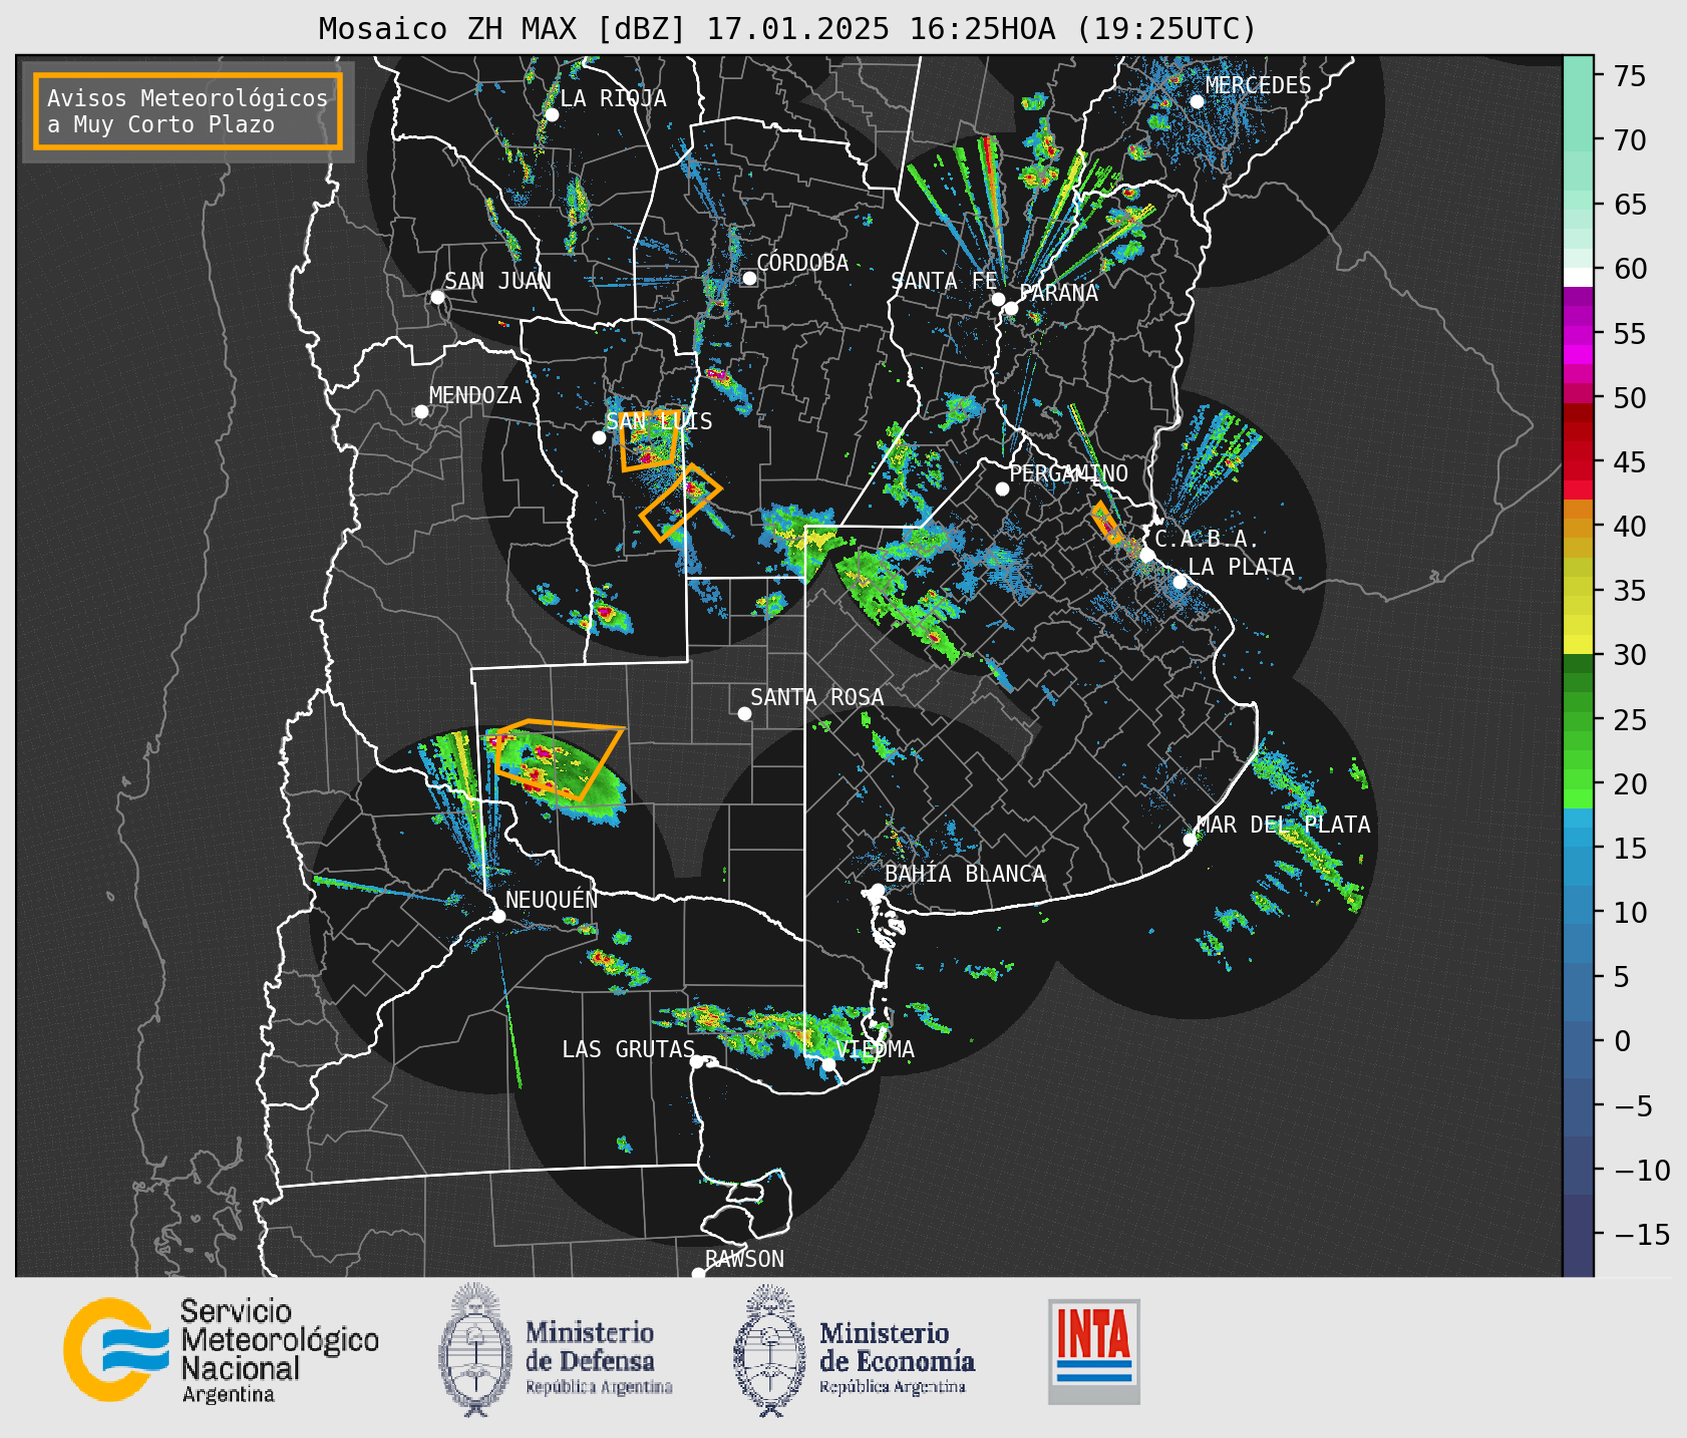Click the orange warning polygon east of San Luis
The image size is (1687, 1438).
(650, 441)
